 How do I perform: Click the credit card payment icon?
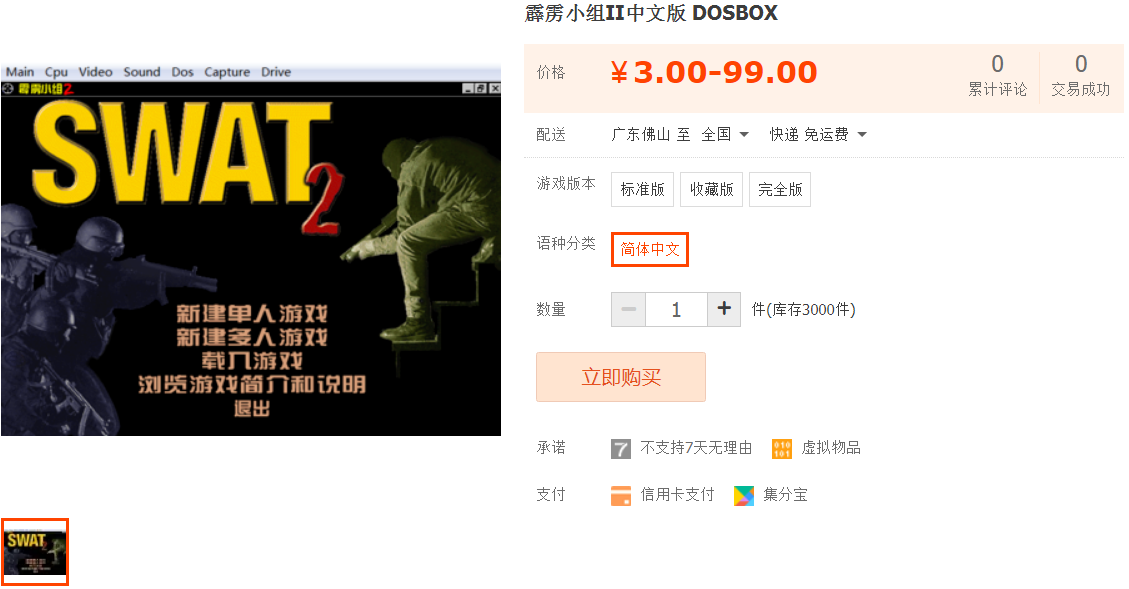[x=621, y=495]
